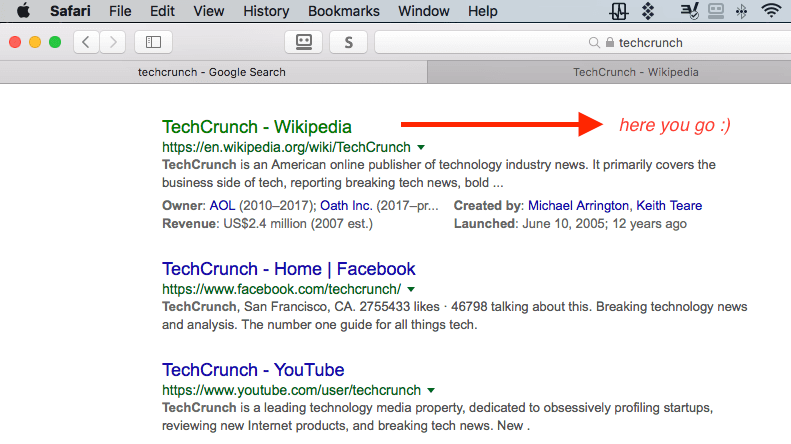Toggle the Safari sidebar
Viewport: 791px width, 444px height.
point(153,42)
